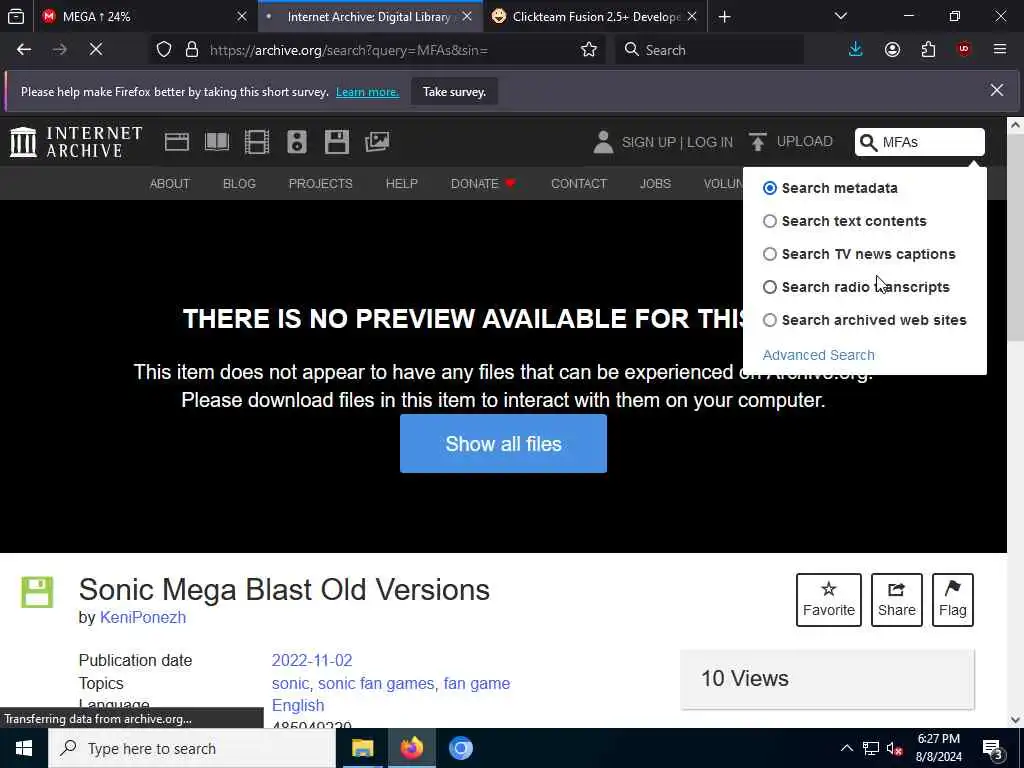Click the Show all files button

[x=504, y=443]
